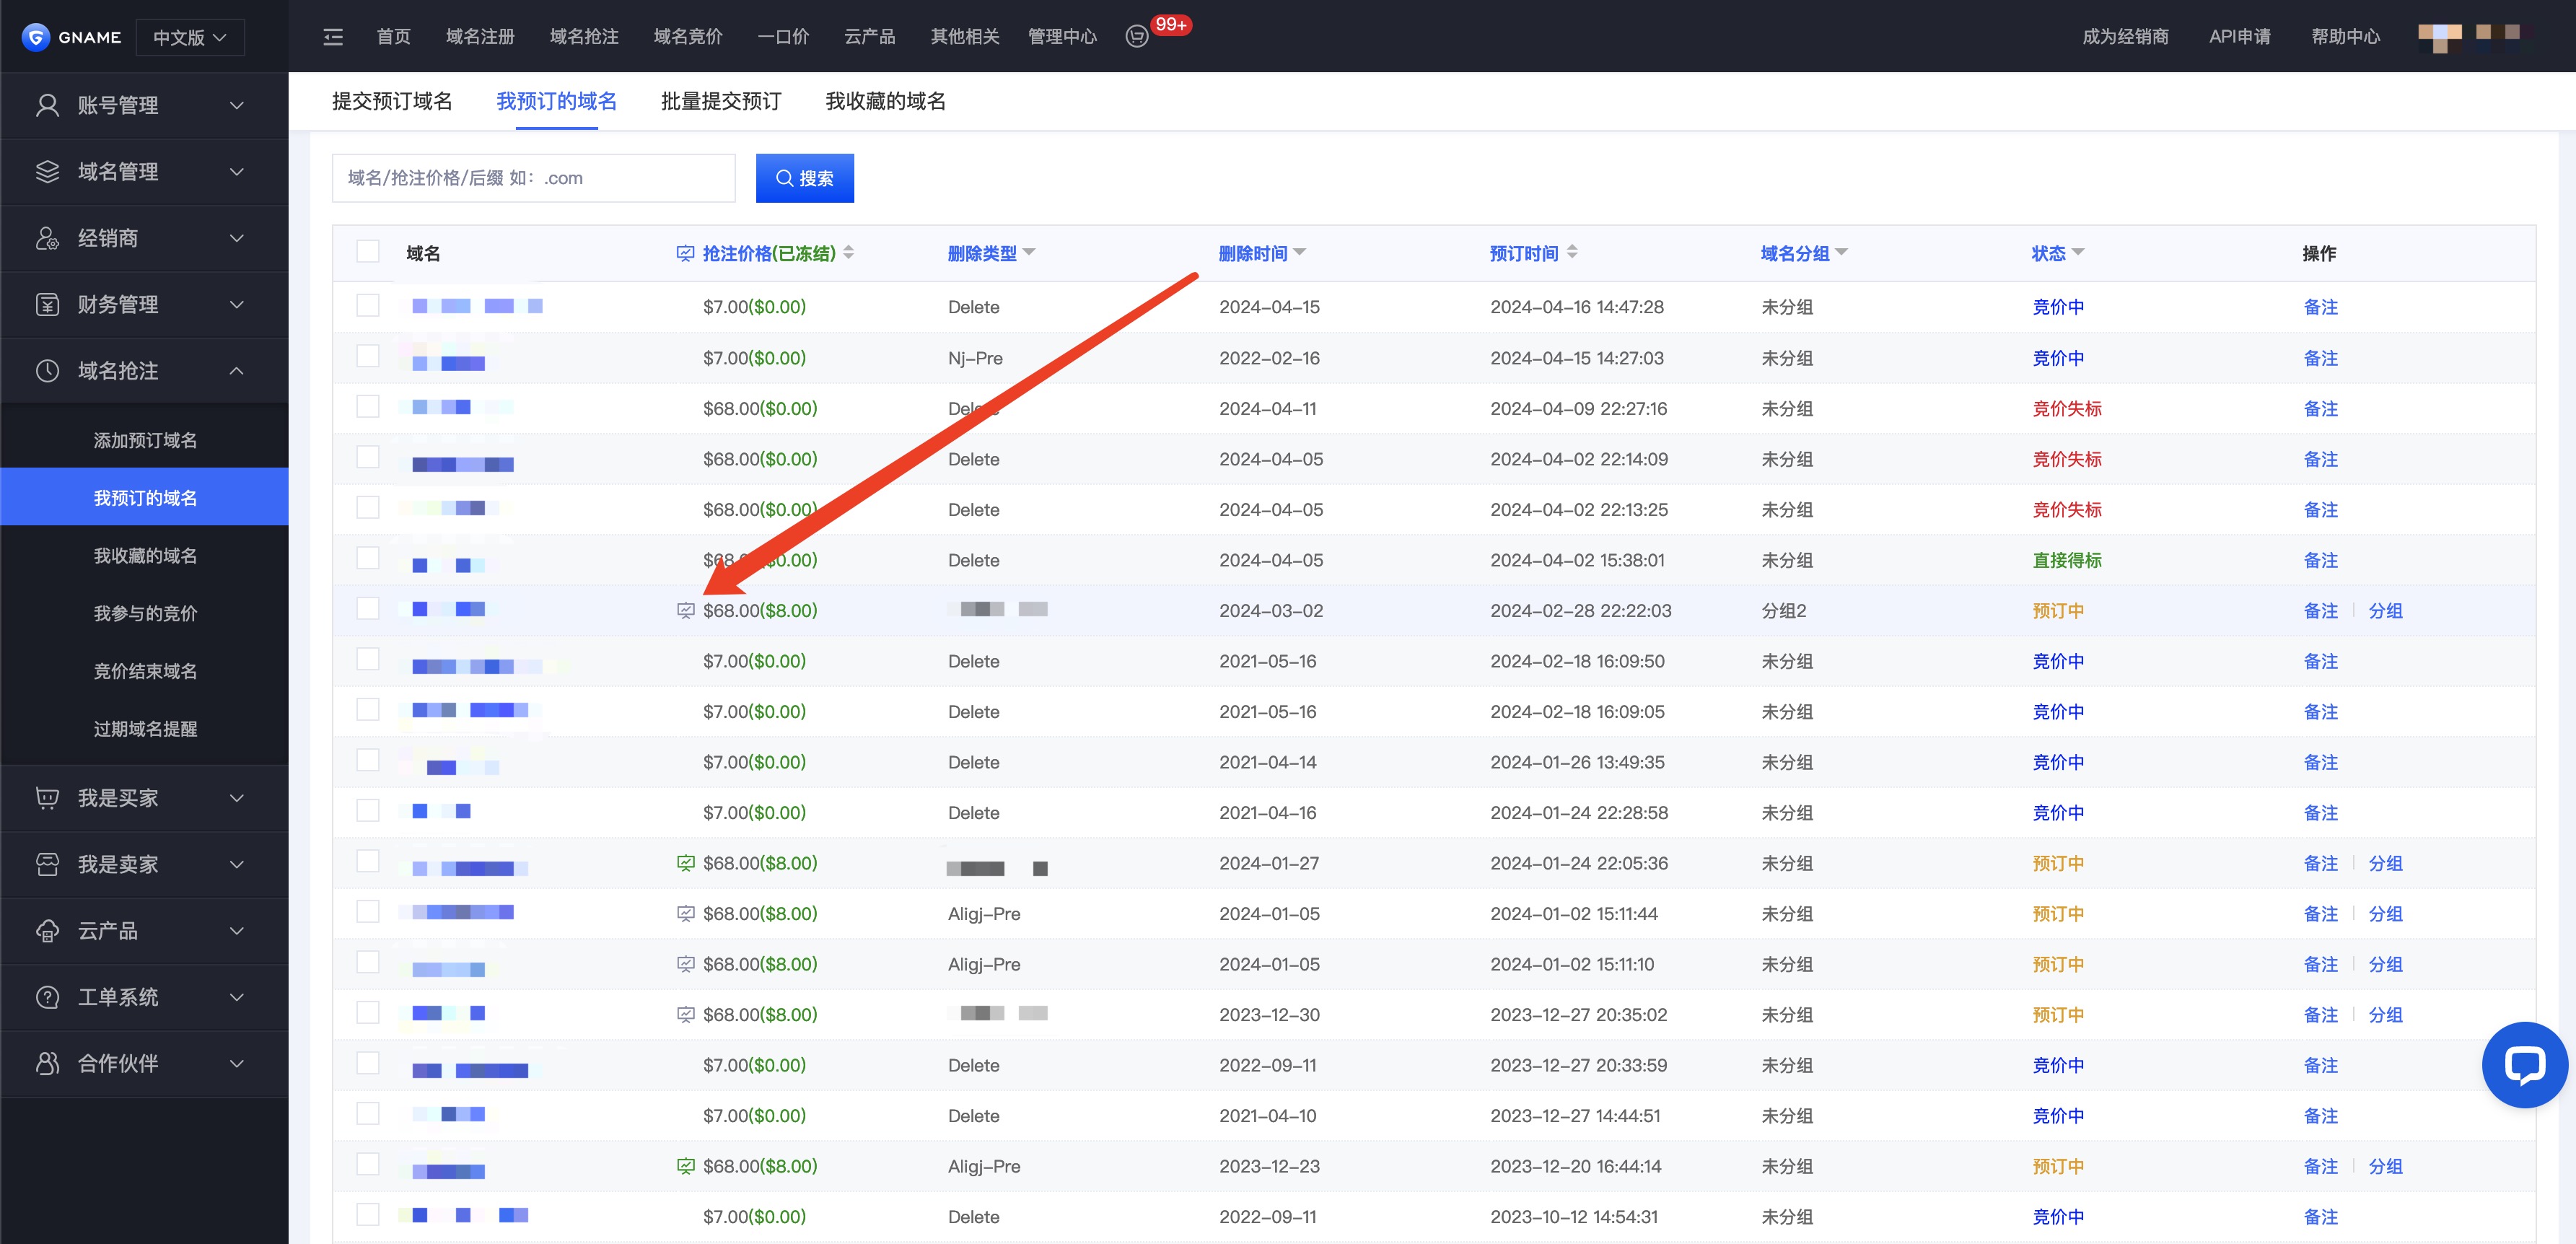Open the messages icon with 99+ badge
2576x1244 pixels.
pyautogui.click(x=1137, y=37)
